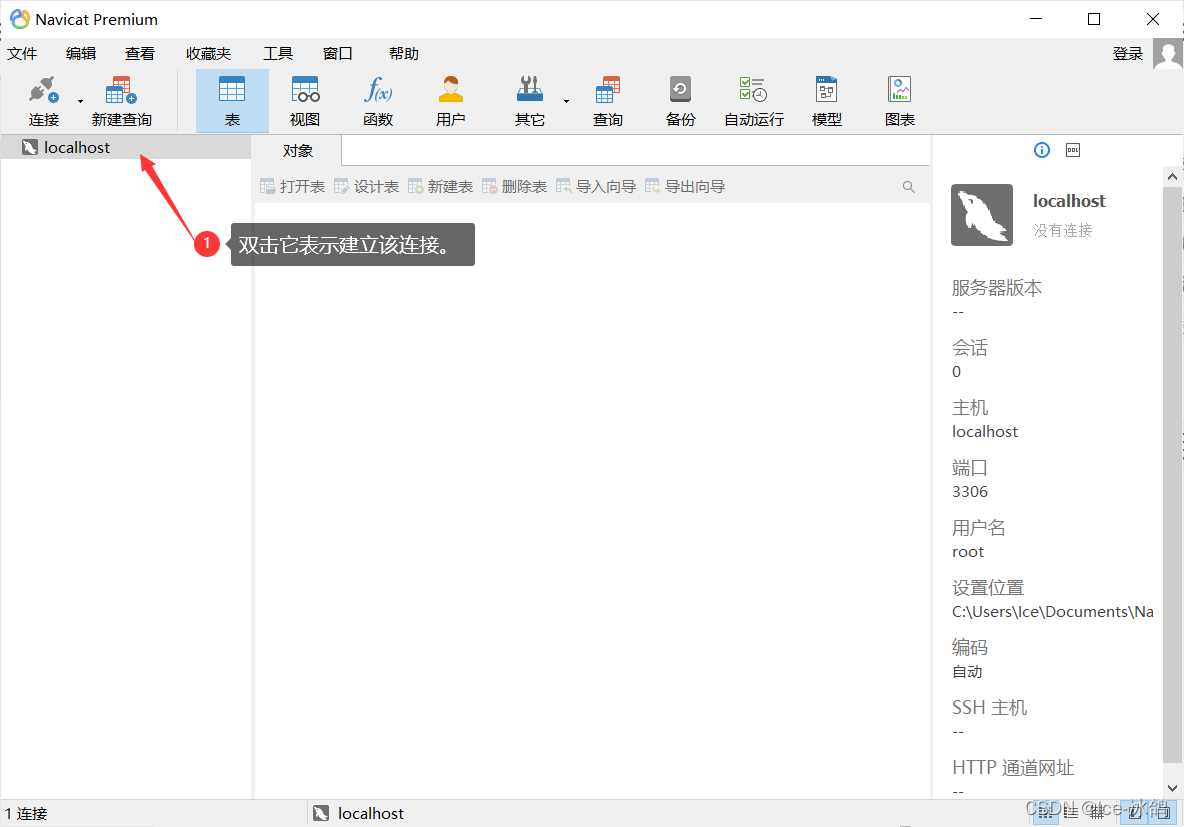Open the Backup (备份) icon
This screenshot has width=1184, height=827.
tap(680, 100)
